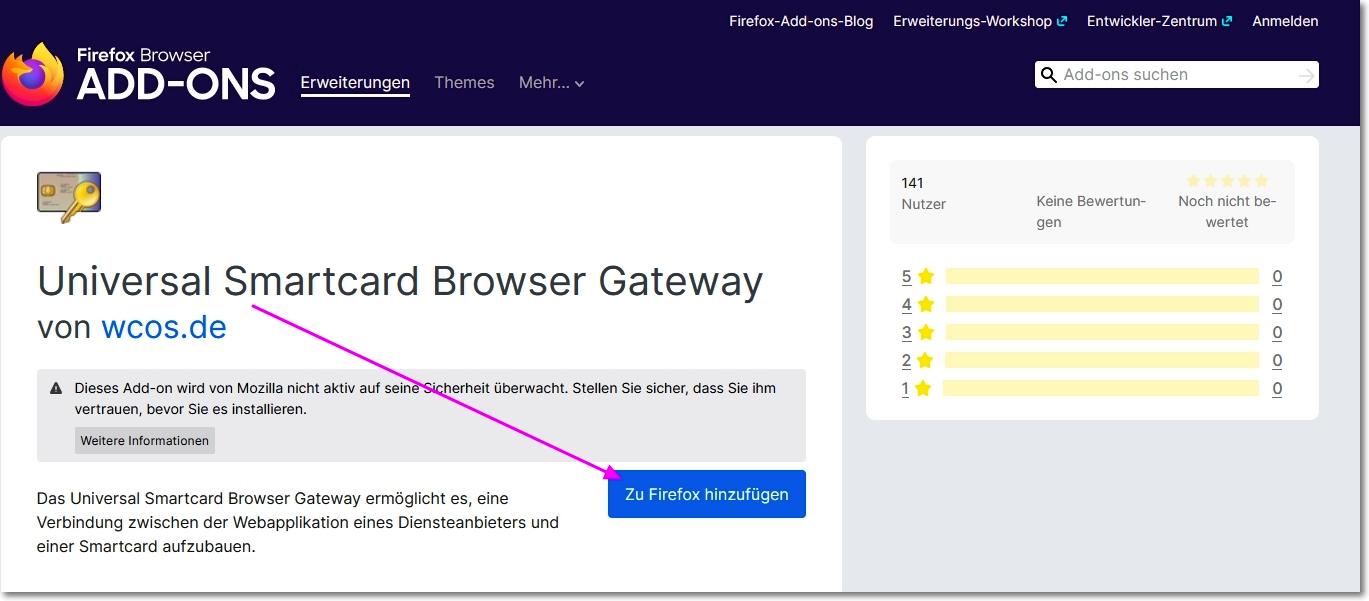The image size is (1369, 601).
Task: Click Keine Bewertungen text
Action: 1091,212
